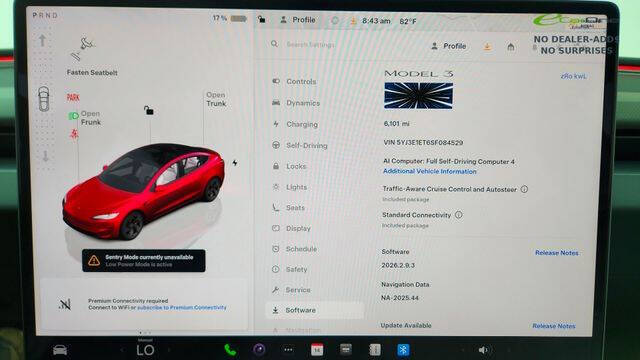
Task: Tap Open Frunk on car view
Action: [x=90, y=118]
